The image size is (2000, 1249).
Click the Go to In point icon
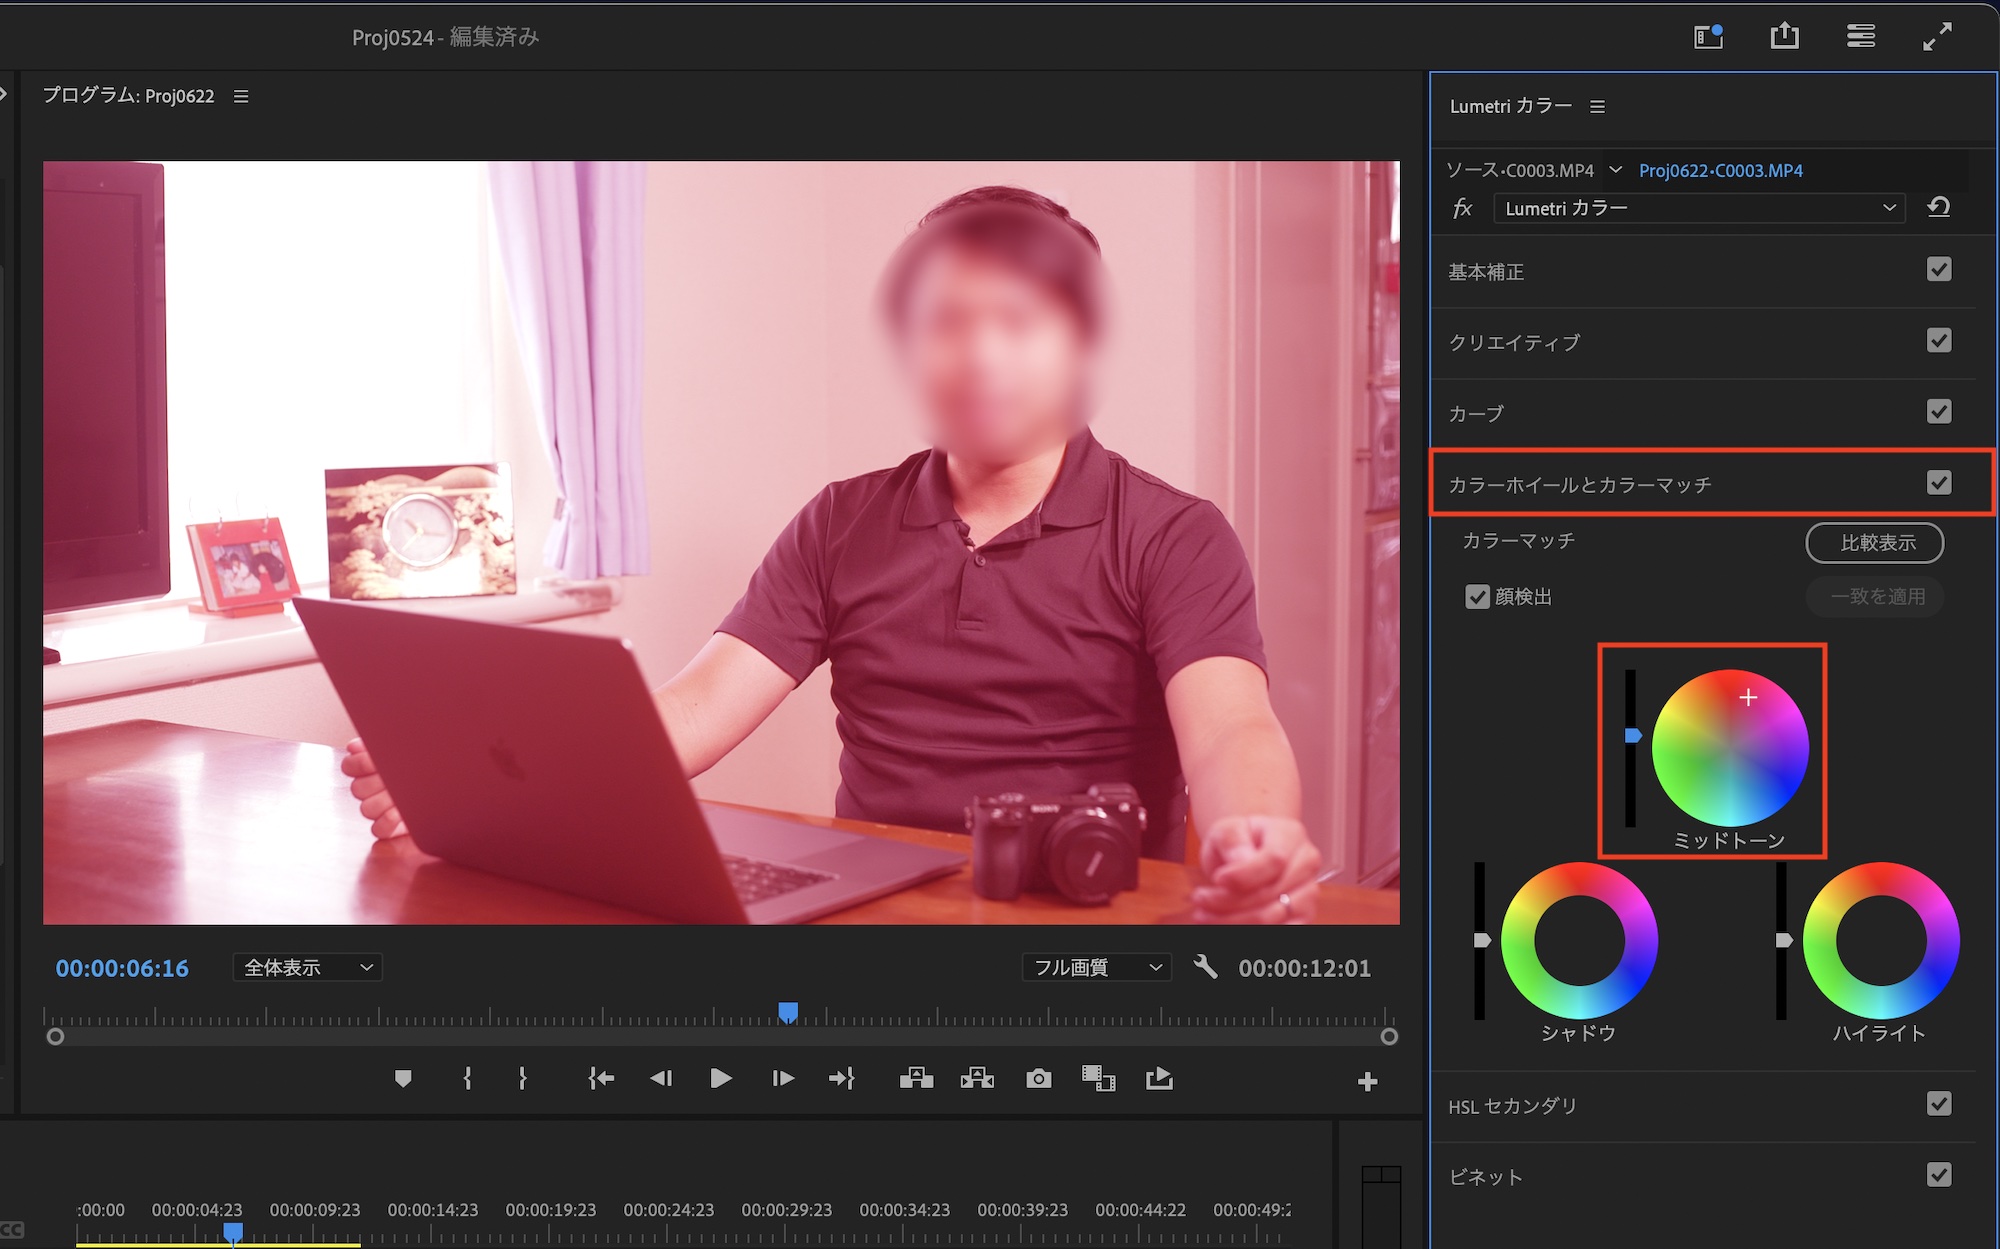pos(601,1079)
